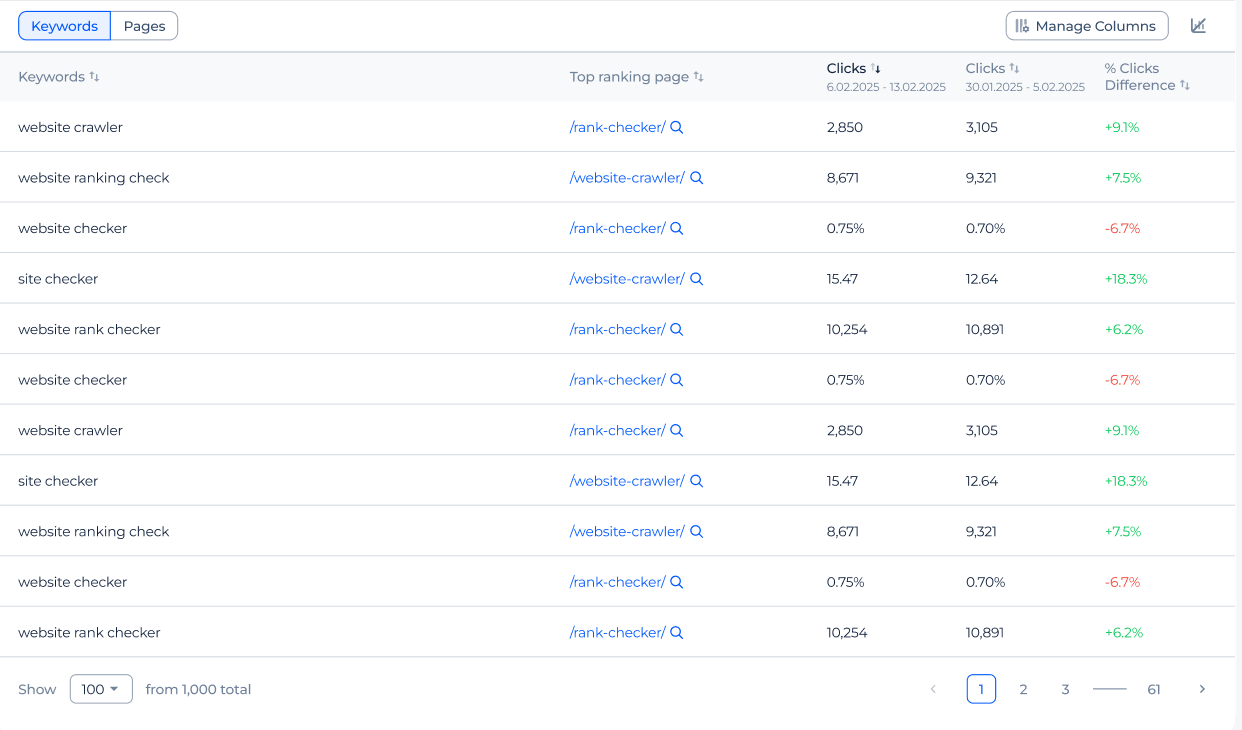Open /rank-checker/ link in topmost website crawler row
The image size is (1242, 730).
point(617,127)
